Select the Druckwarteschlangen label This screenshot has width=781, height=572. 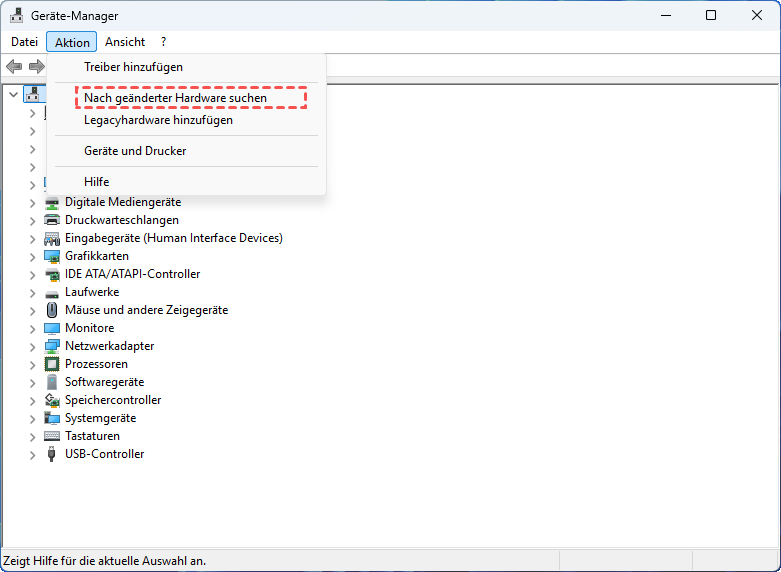pyautogui.click(x=122, y=220)
